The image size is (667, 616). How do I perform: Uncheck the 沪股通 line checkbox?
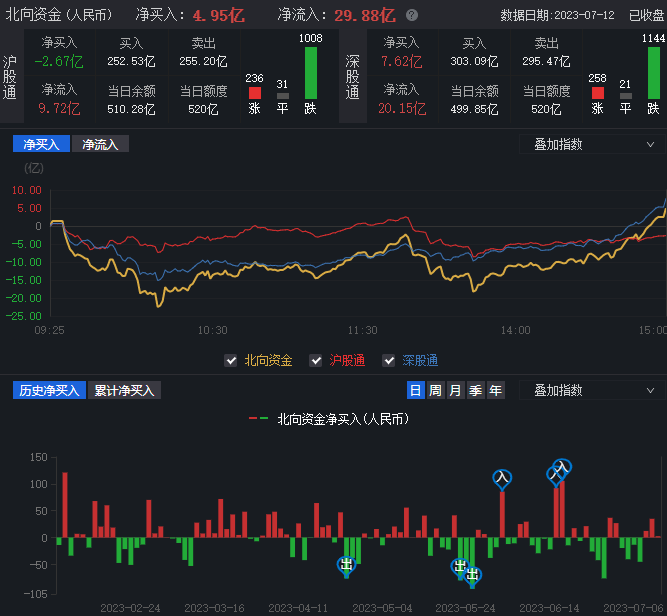(317, 360)
